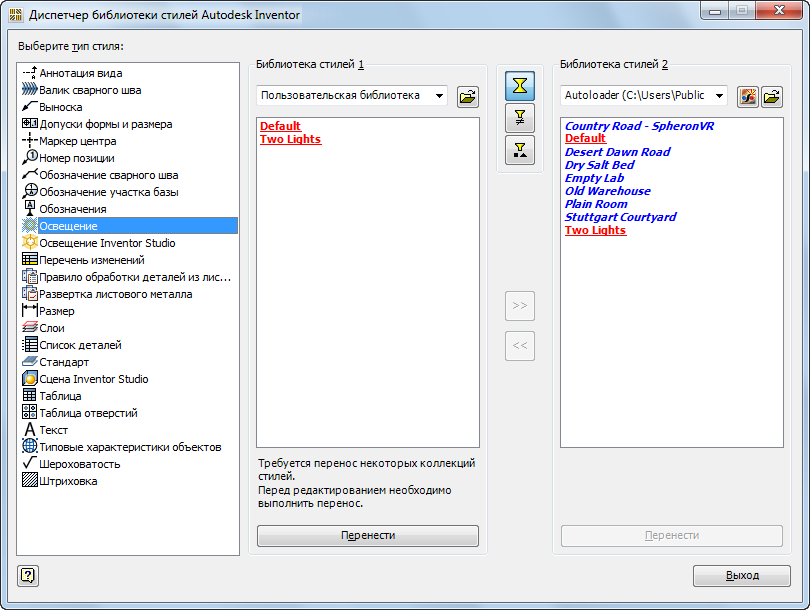Click the Обозначение сварного шва icon
Screen dimensions: 810x610
point(30,175)
